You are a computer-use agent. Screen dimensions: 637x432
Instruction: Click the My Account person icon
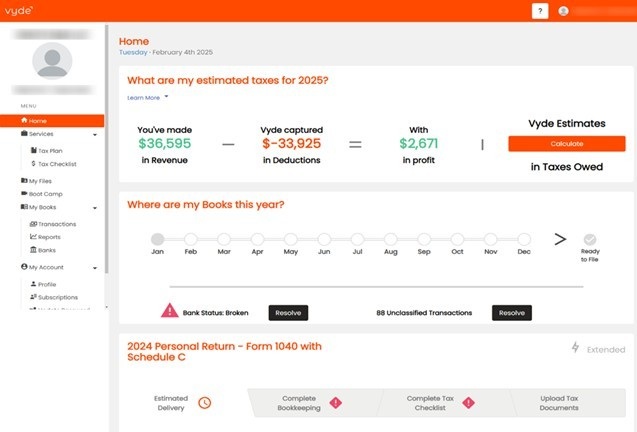coord(24,267)
